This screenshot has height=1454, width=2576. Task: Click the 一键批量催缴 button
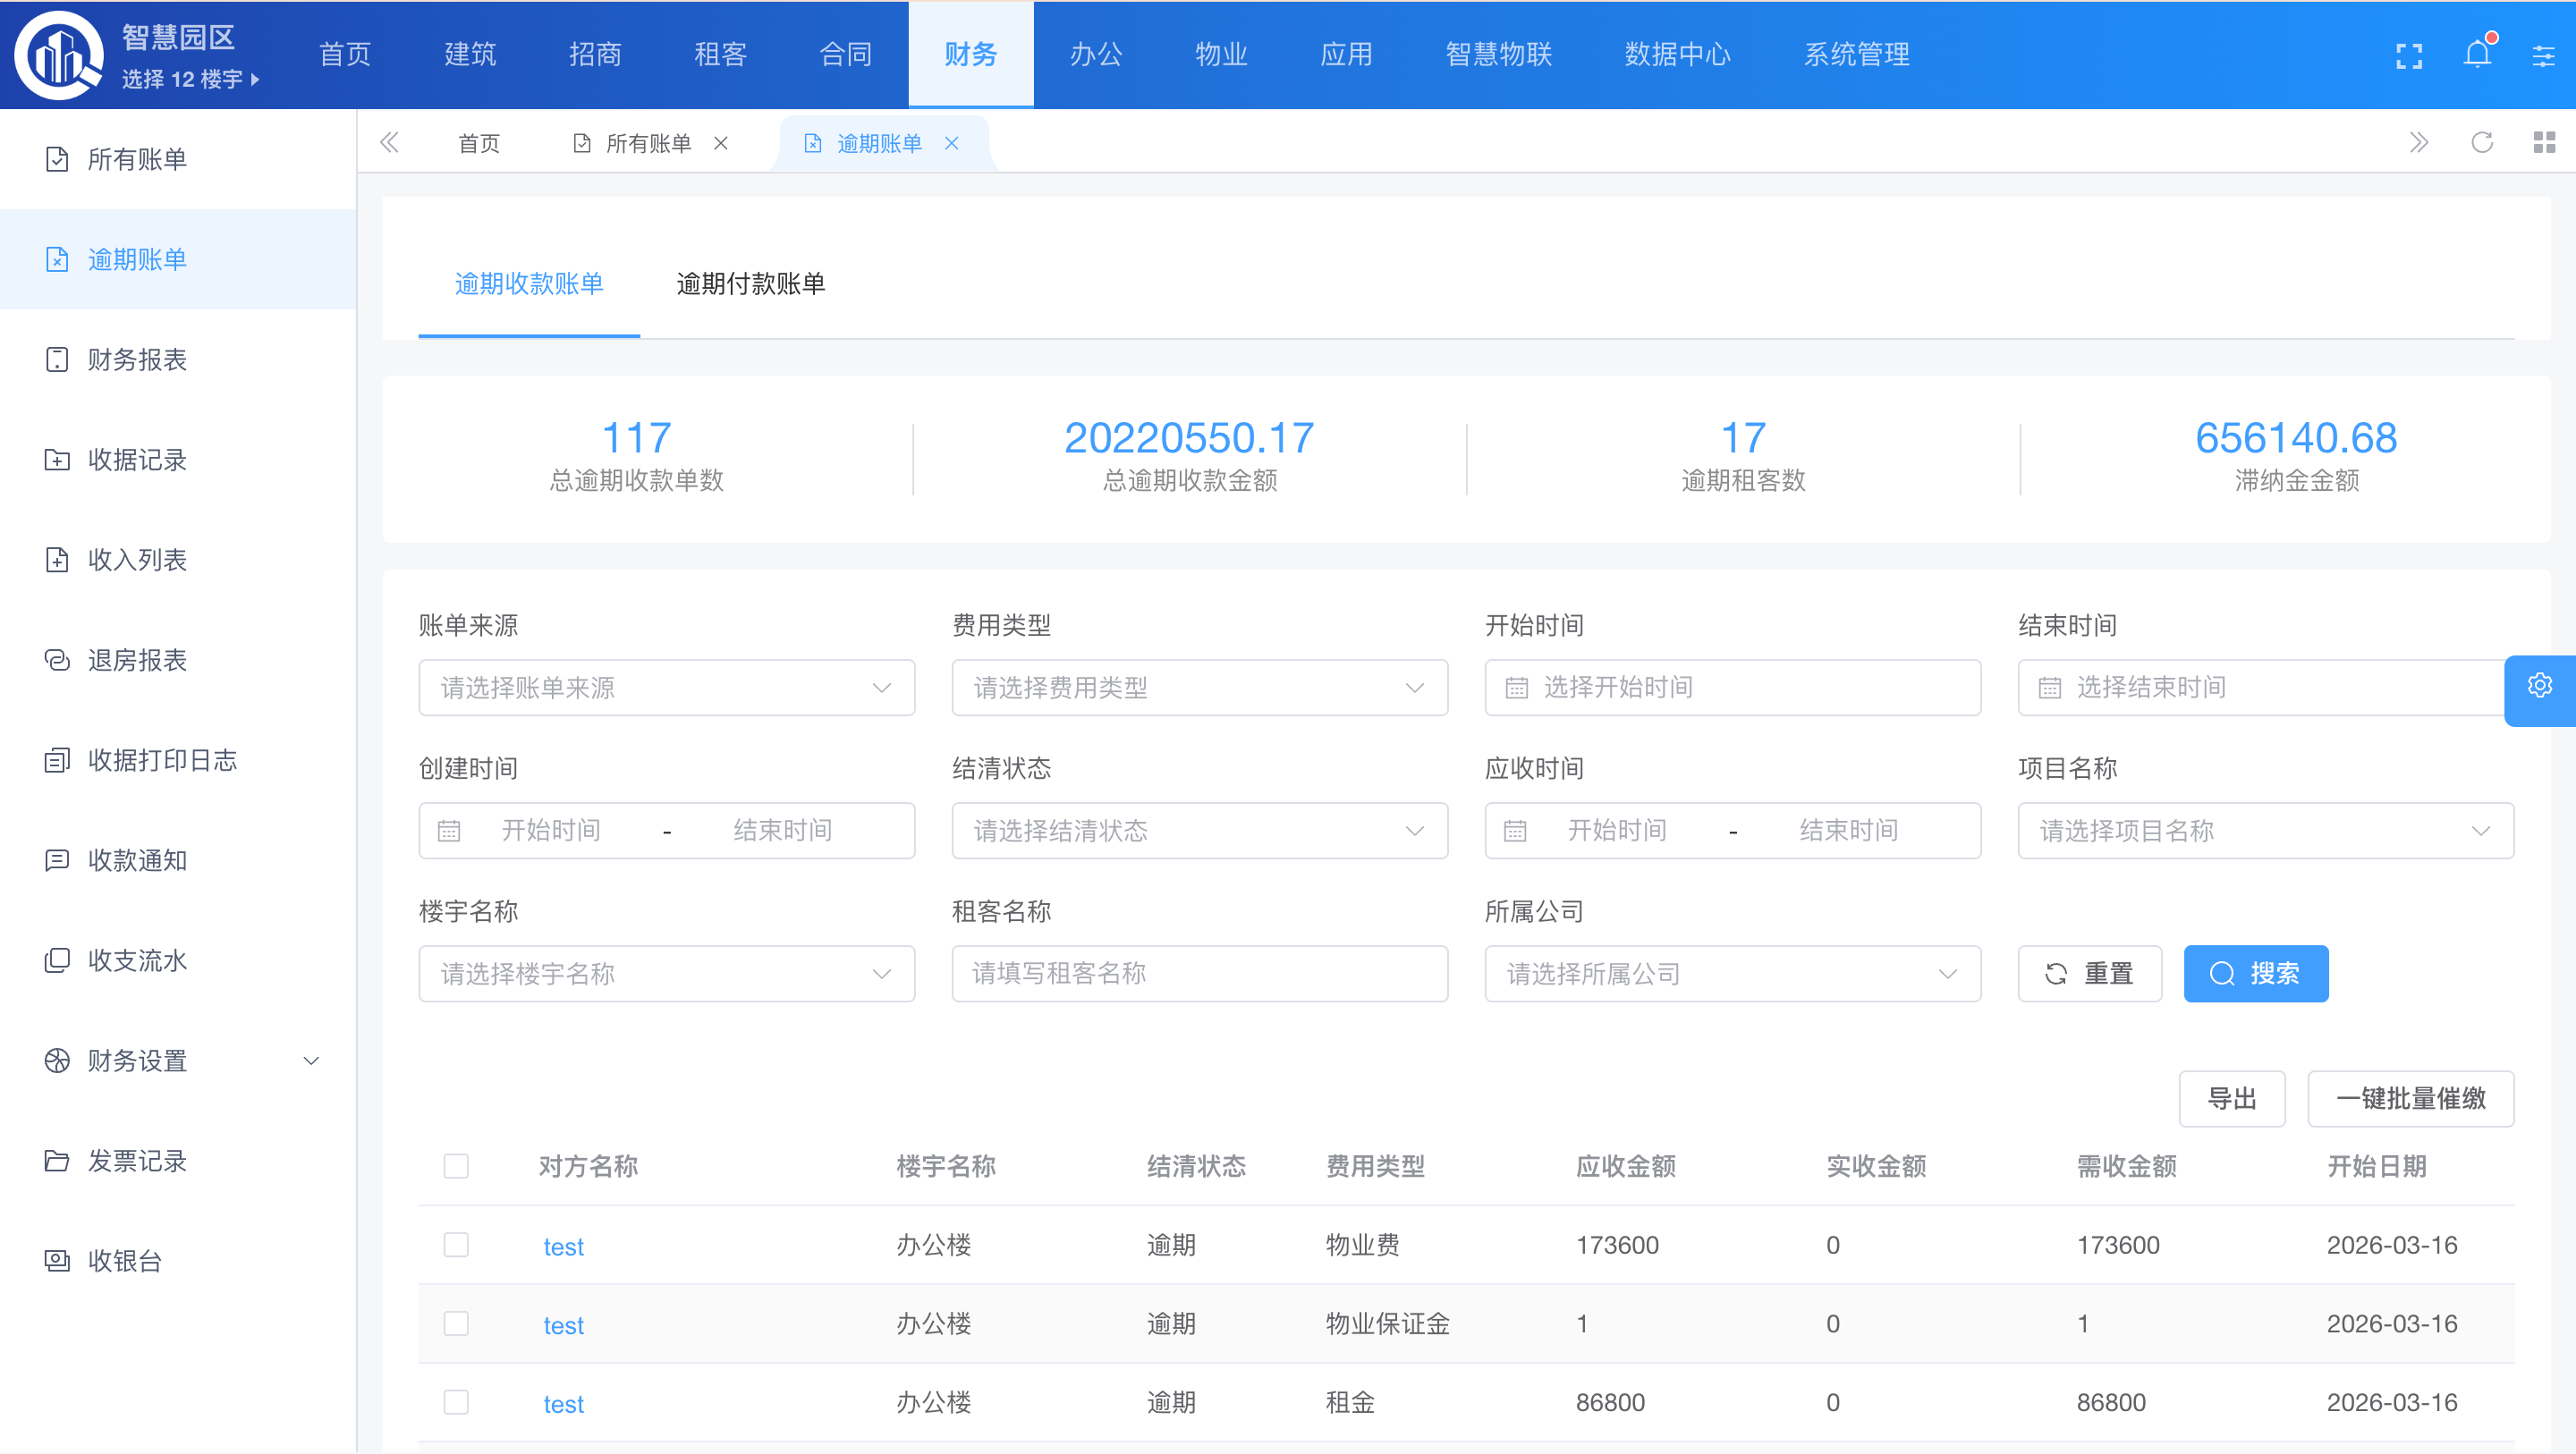(2410, 1099)
